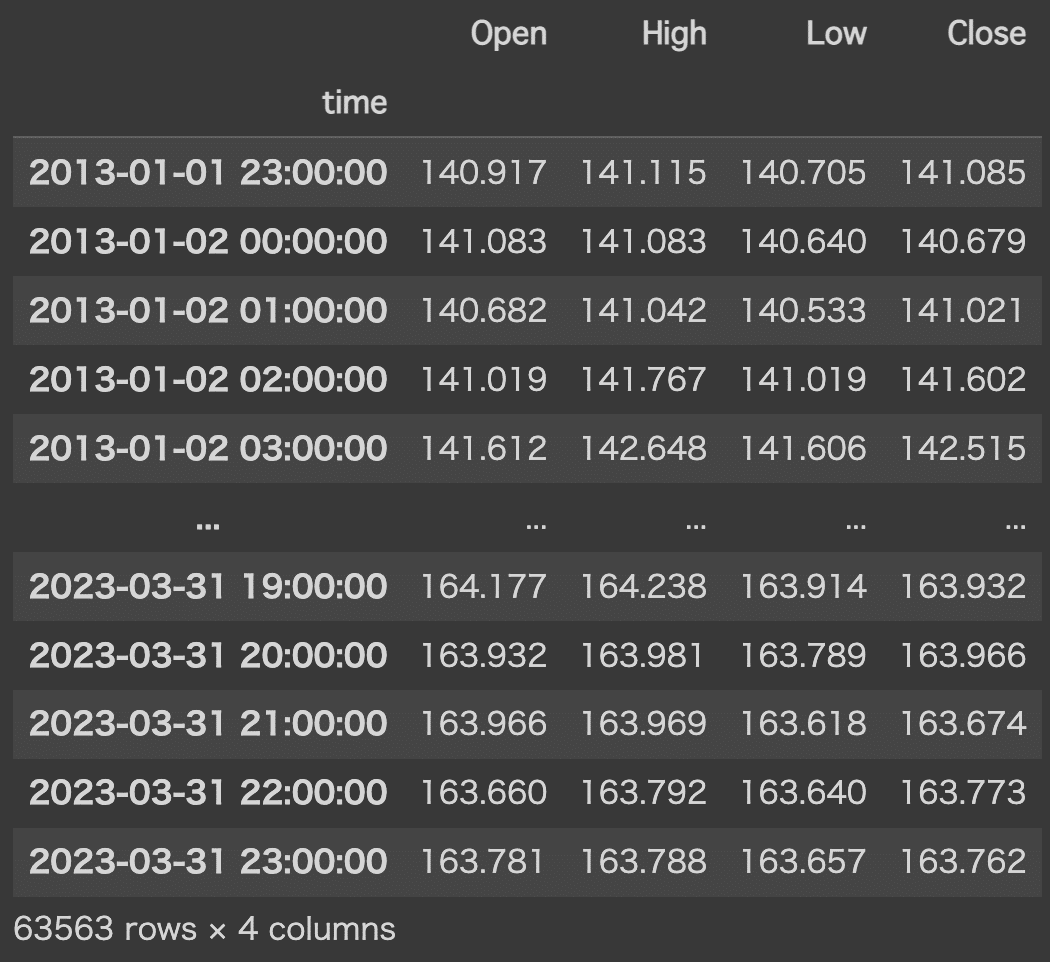
Task: Click Close value 163.762
Action: [962, 861]
